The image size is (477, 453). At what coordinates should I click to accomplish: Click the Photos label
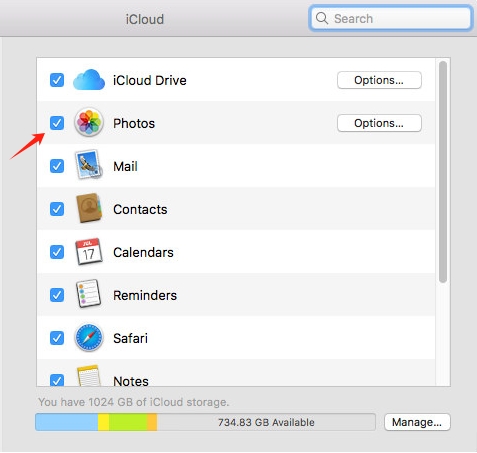pyautogui.click(x=134, y=124)
